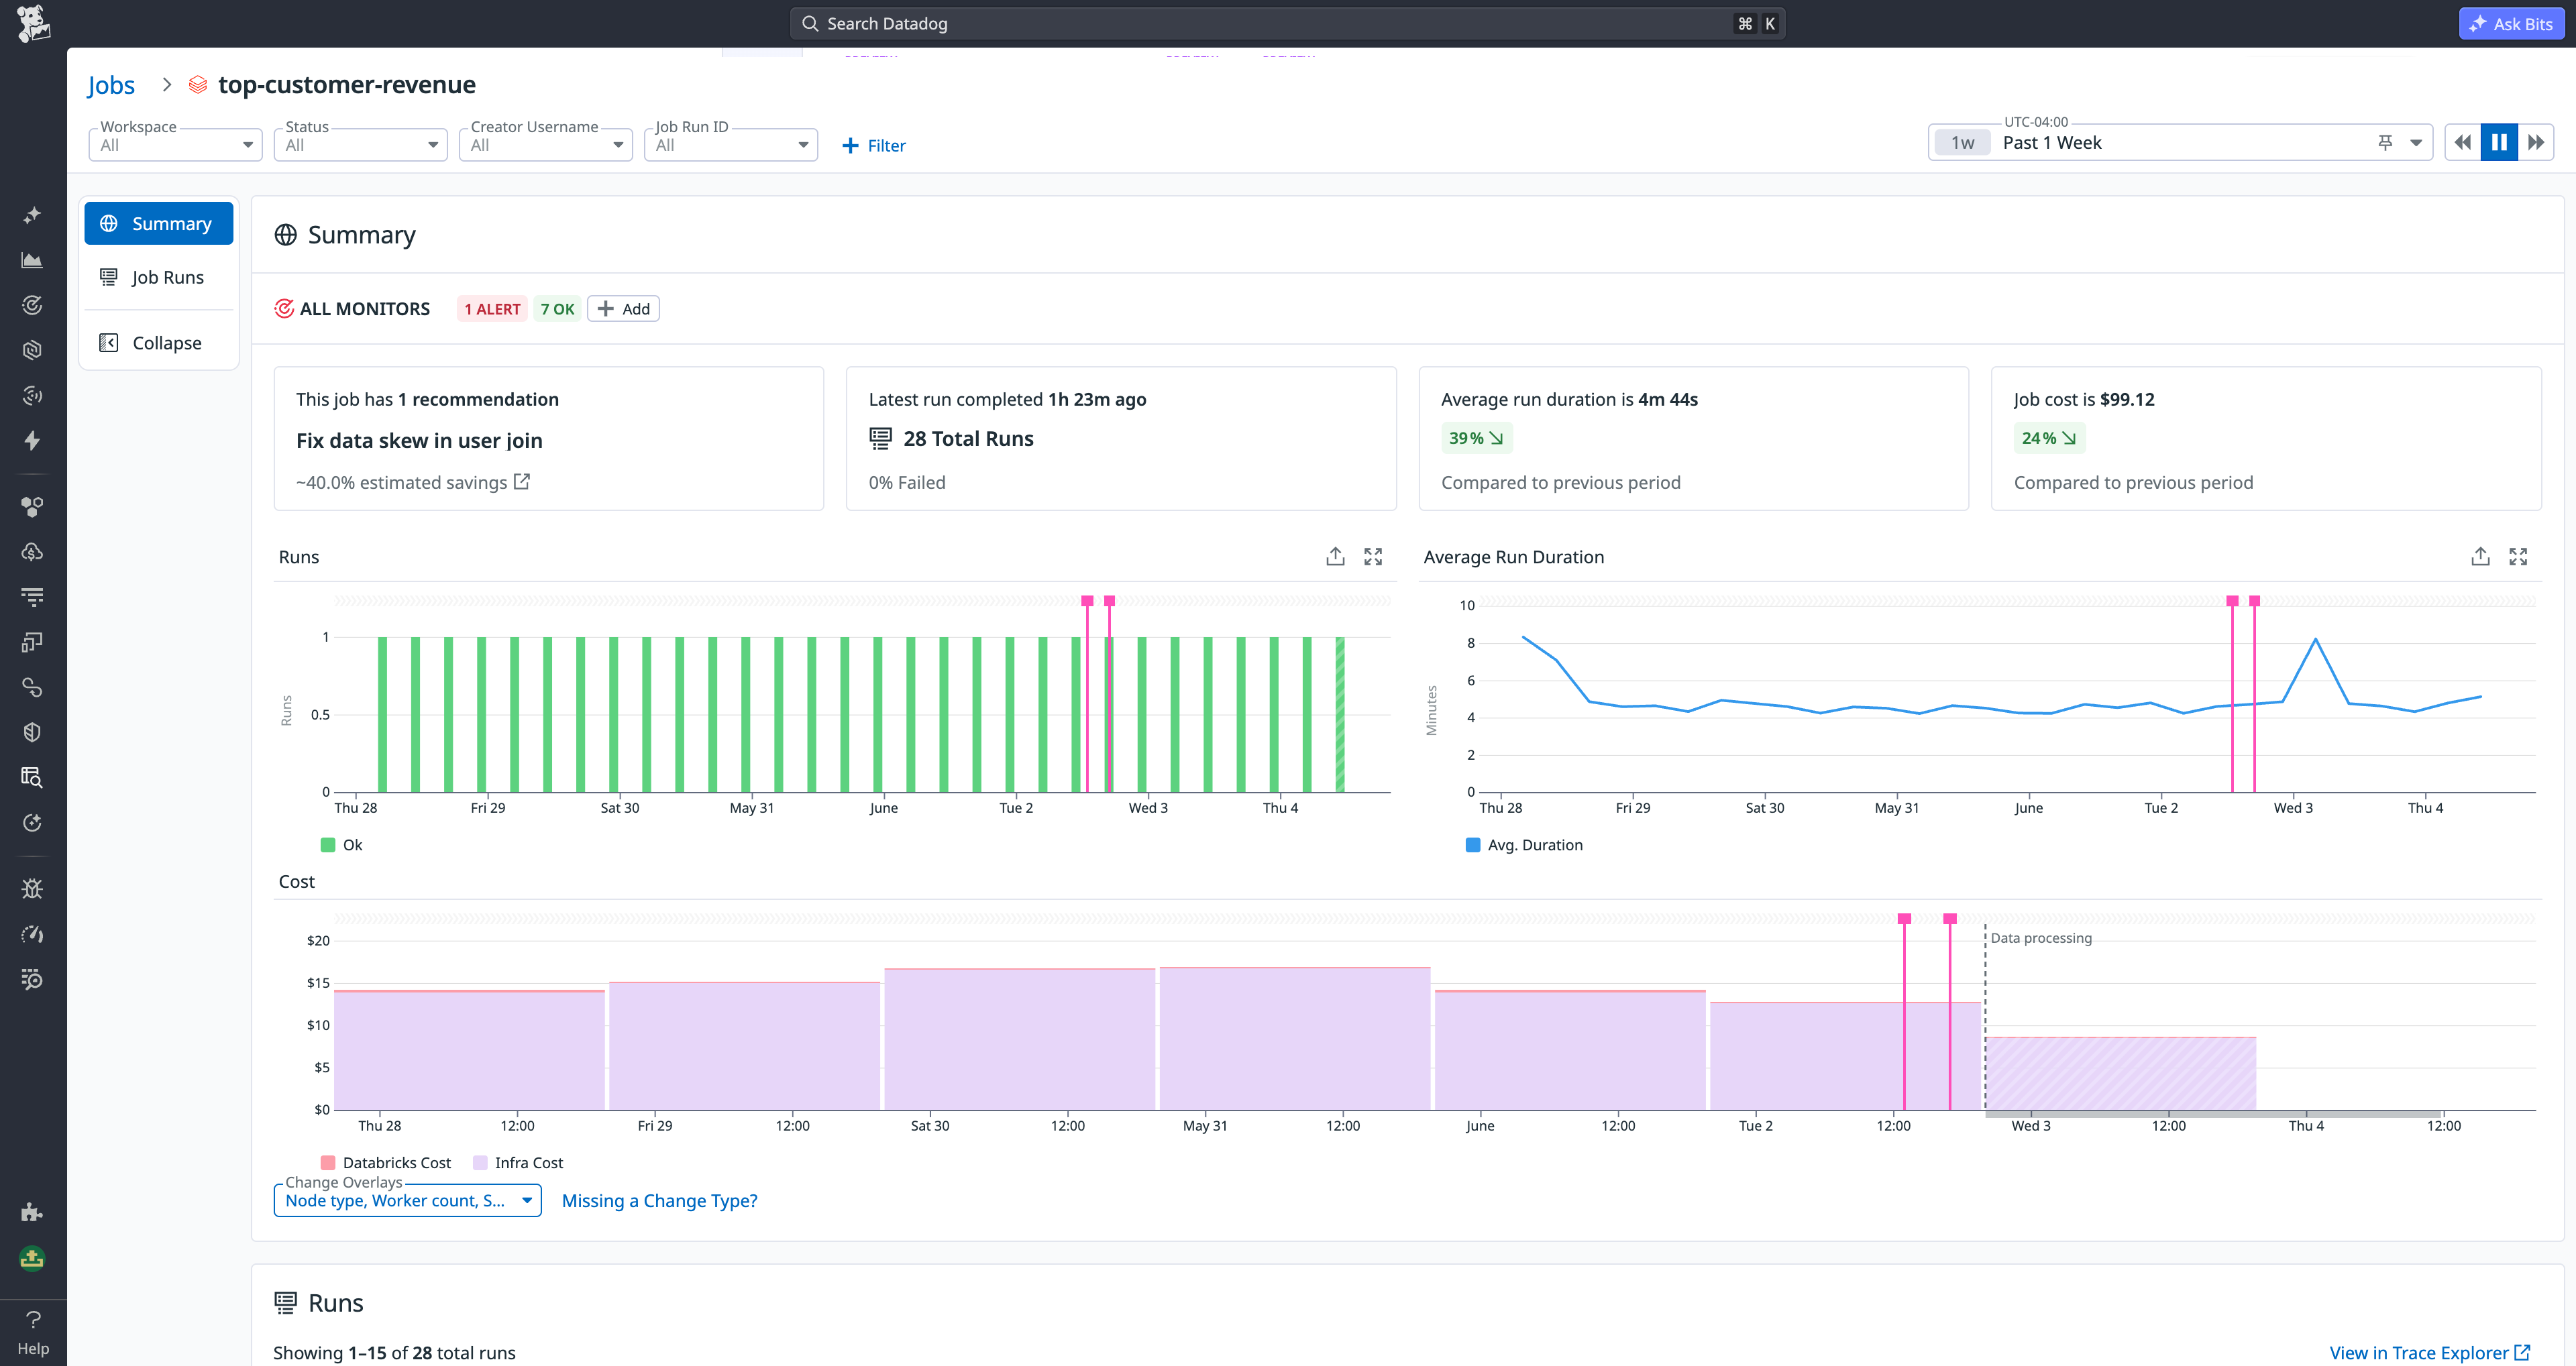This screenshot has height=1366, width=2576.
Task: Toggle Infra Cost legend series
Action: (518, 1163)
